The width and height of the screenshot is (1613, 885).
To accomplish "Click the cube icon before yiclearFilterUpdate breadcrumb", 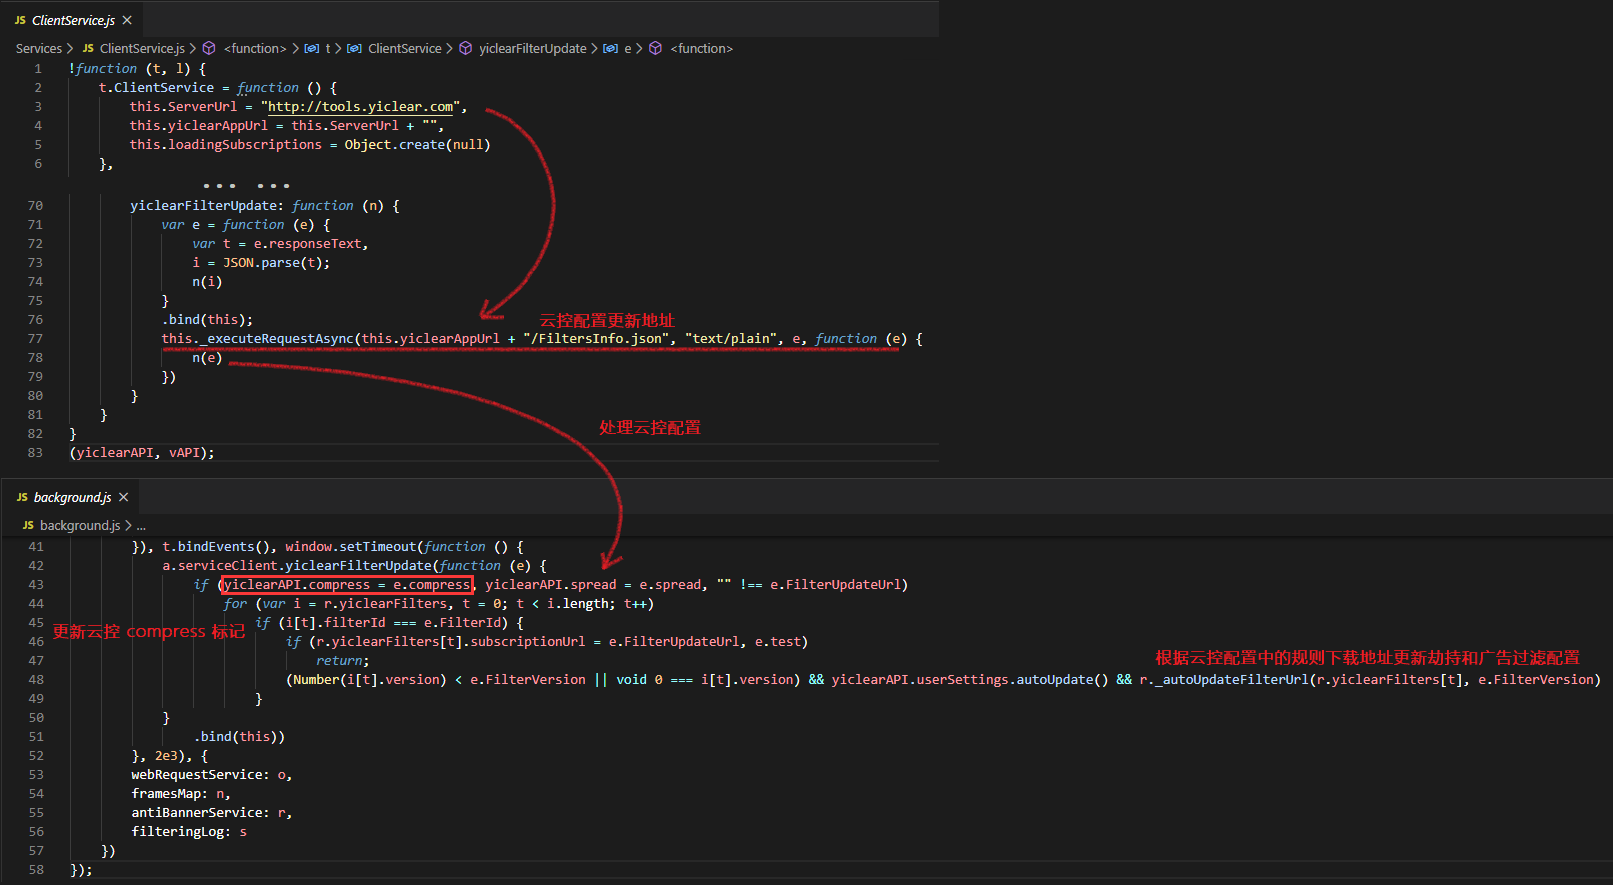I will pyautogui.click(x=466, y=48).
